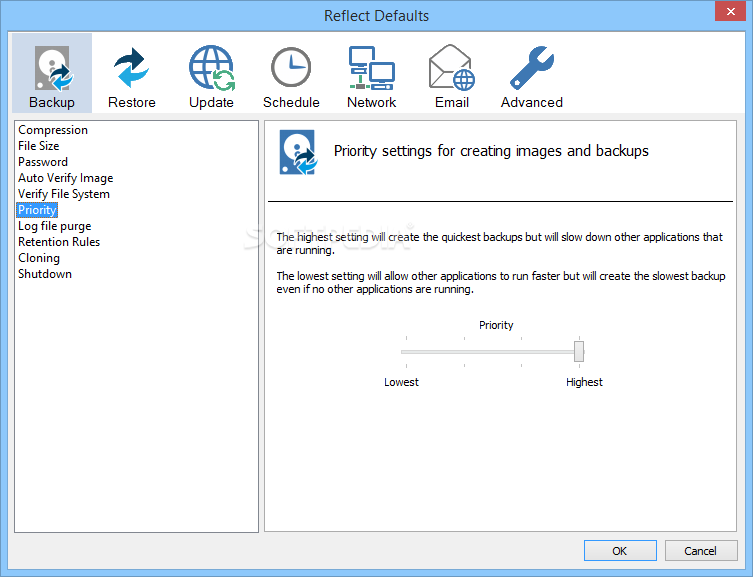Choose Password from the options list
Image resolution: width=753 pixels, height=577 pixels.
click(43, 162)
